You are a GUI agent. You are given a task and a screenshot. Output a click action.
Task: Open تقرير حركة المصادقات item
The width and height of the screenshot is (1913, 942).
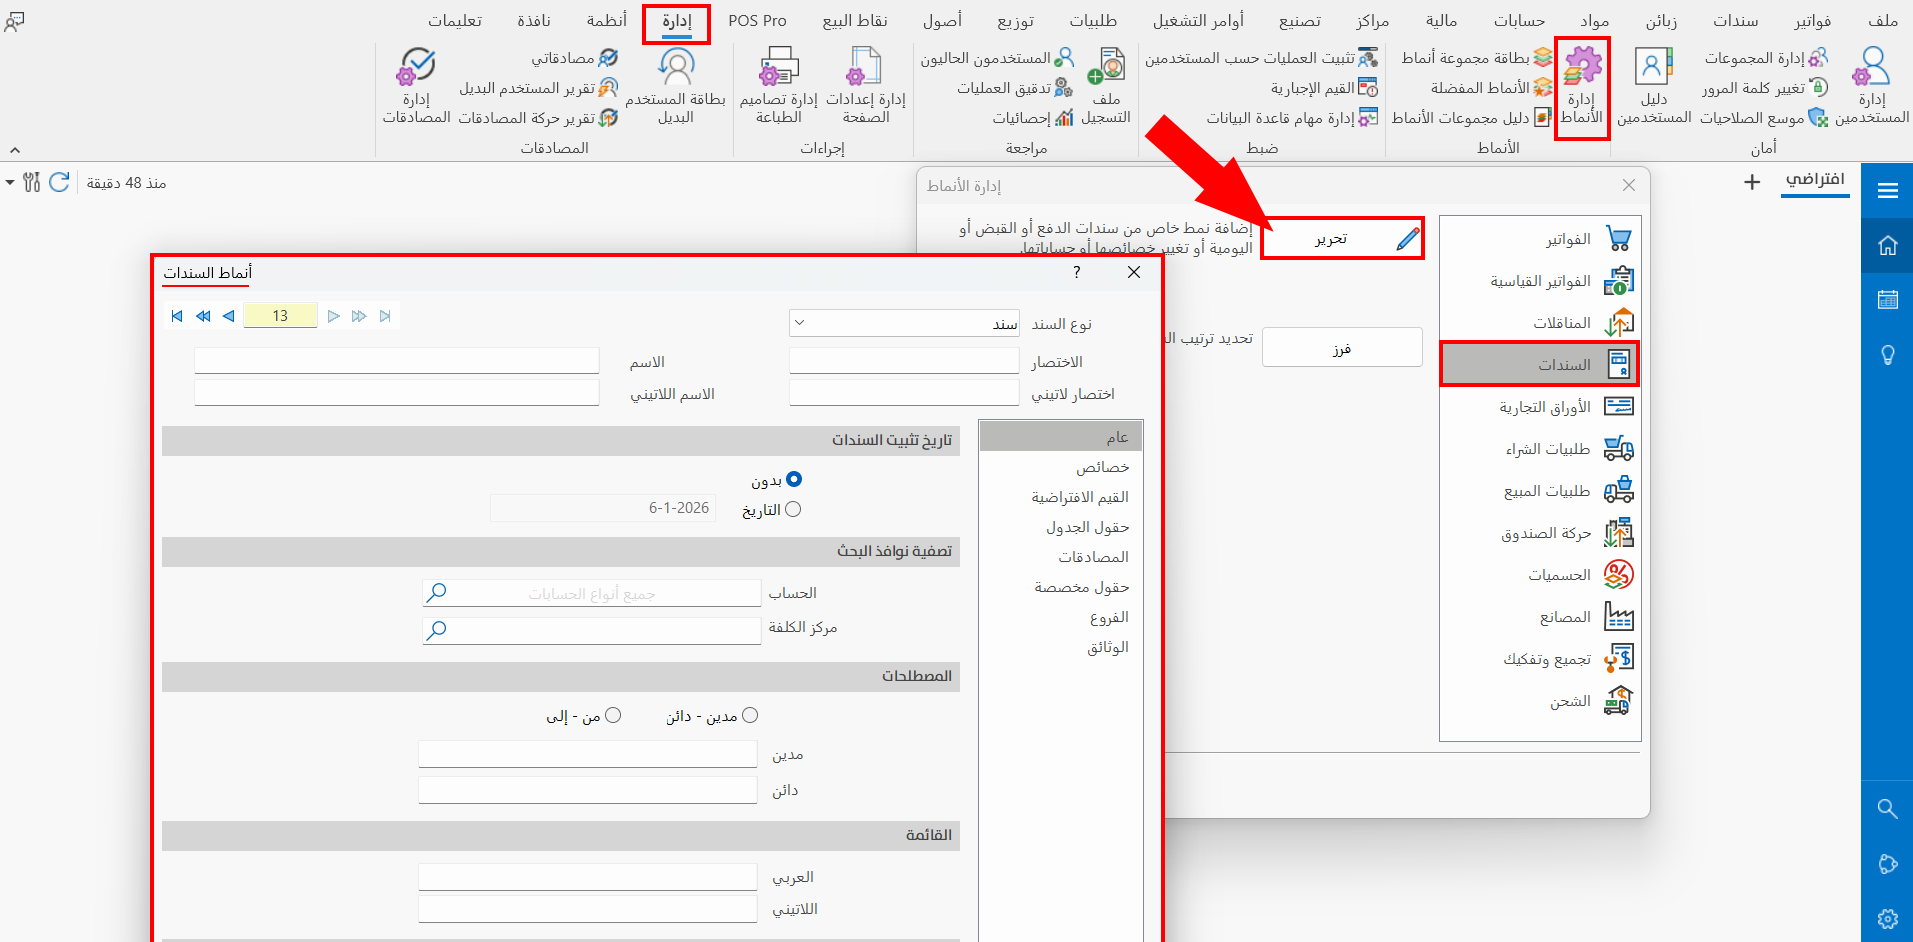(x=538, y=118)
